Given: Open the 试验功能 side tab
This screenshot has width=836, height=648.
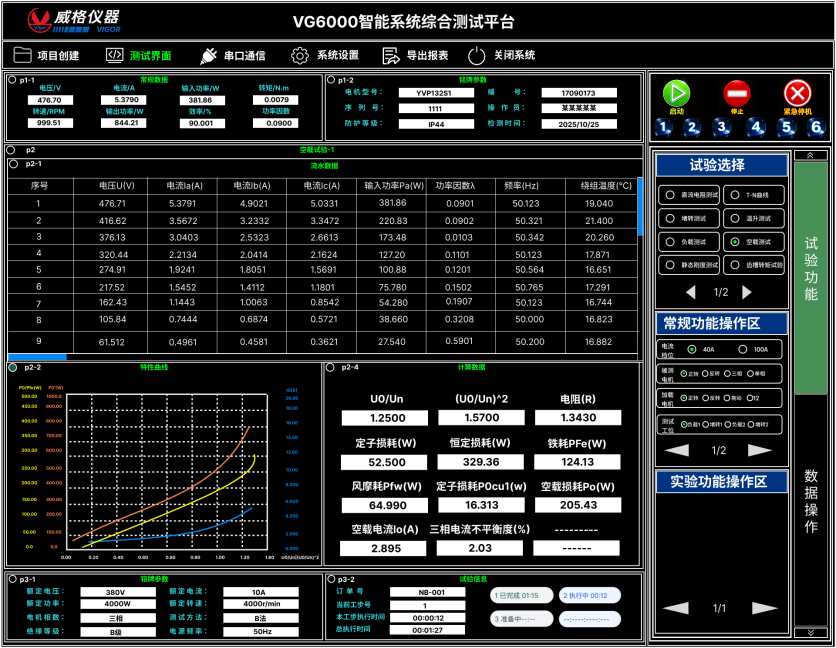Looking at the screenshot, I should click(x=810, y=277).
